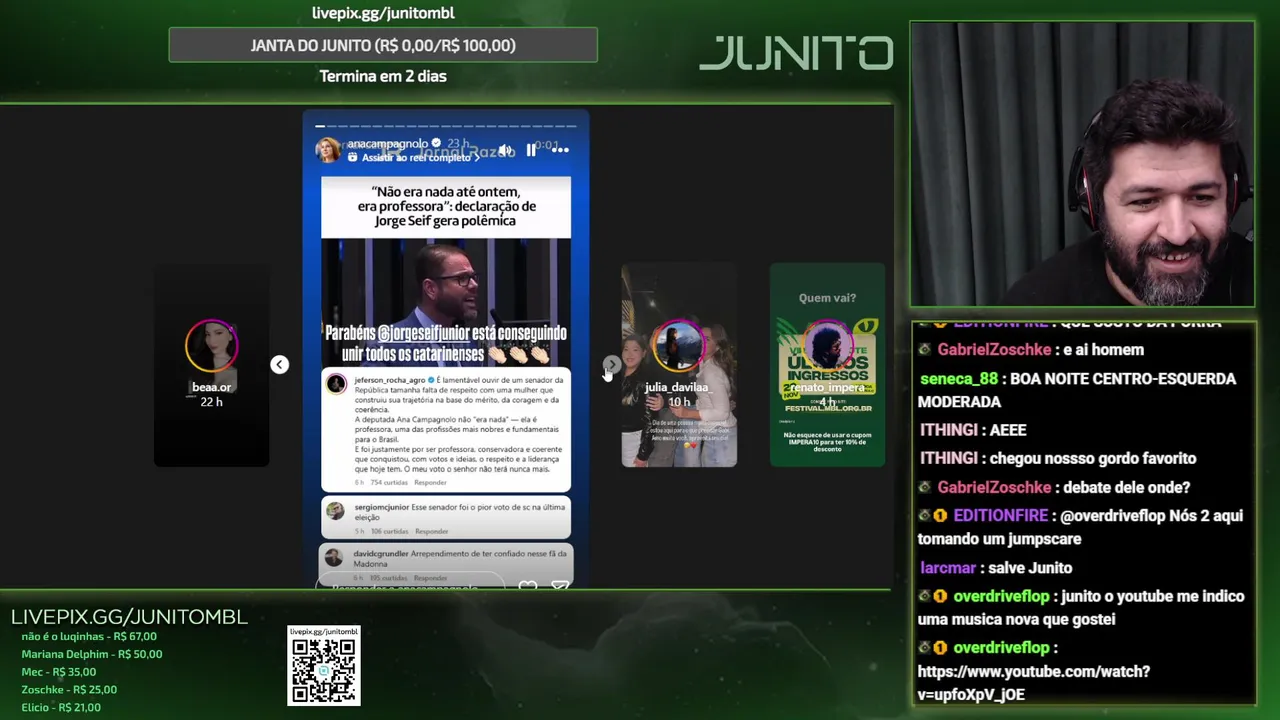Share the story with the send icon

coord(560,586)
